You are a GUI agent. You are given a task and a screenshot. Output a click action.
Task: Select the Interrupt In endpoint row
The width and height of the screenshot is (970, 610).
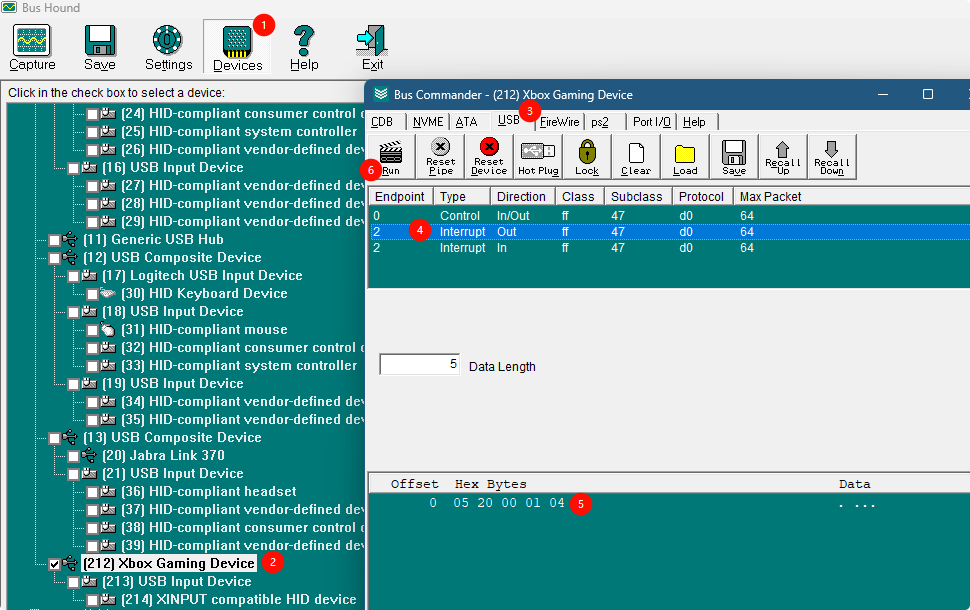click(x=668, y=247)
